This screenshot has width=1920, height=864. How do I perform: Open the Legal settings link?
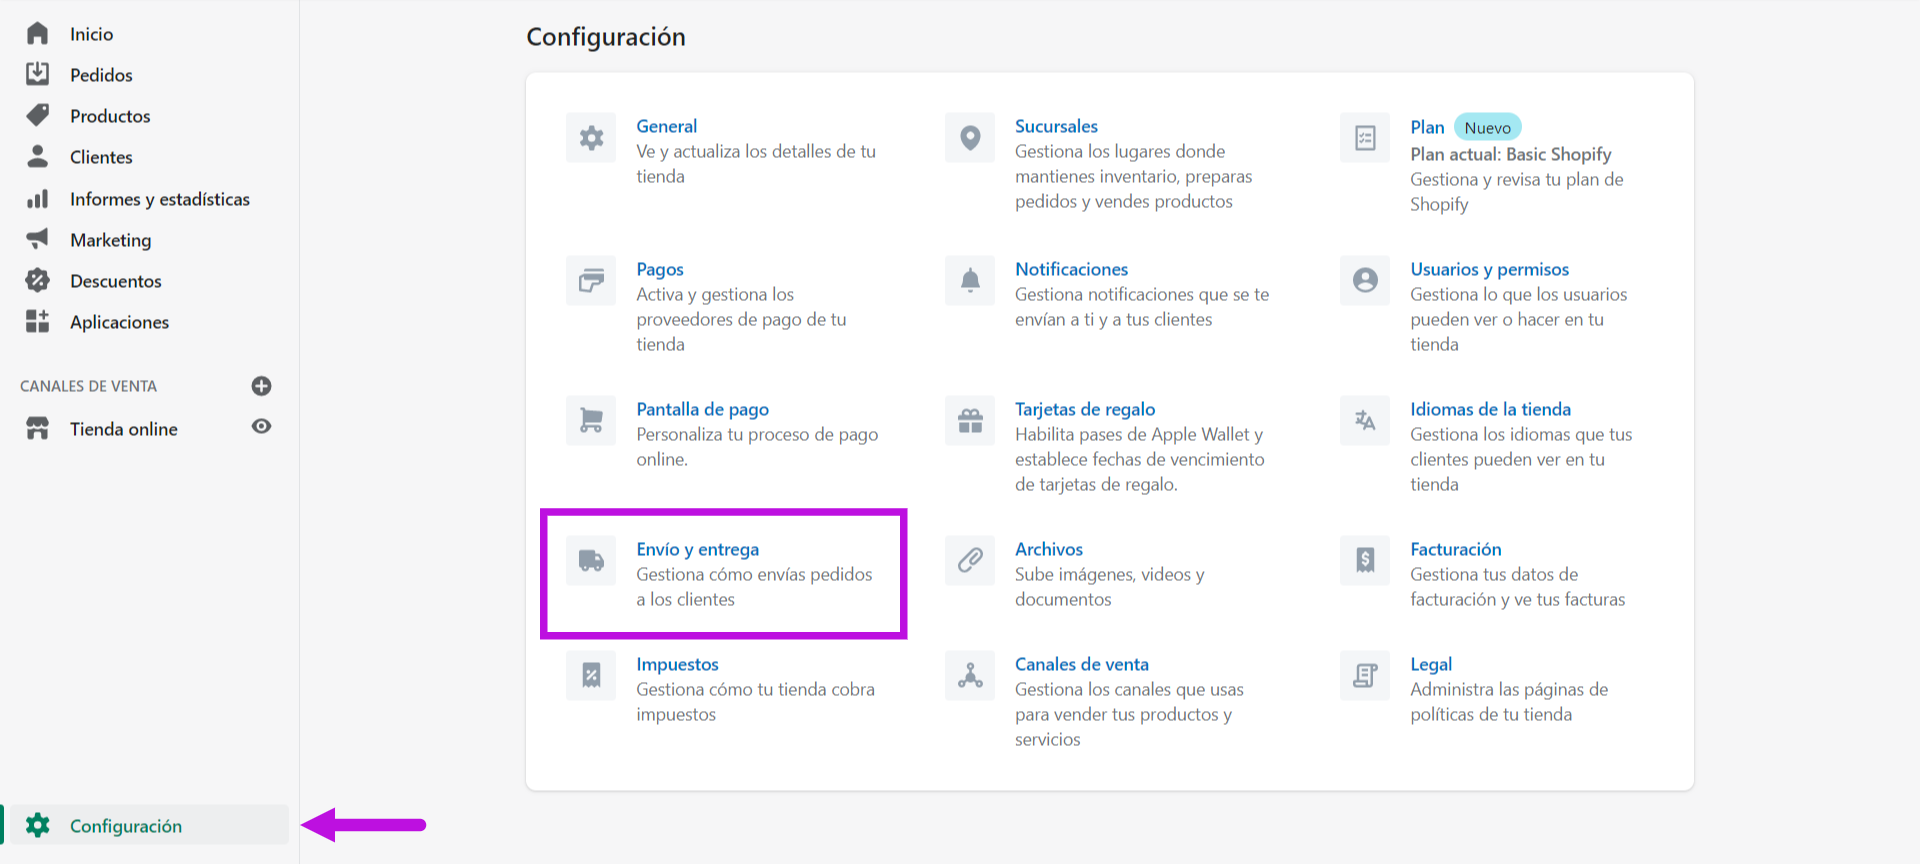tap(1430, 664)
